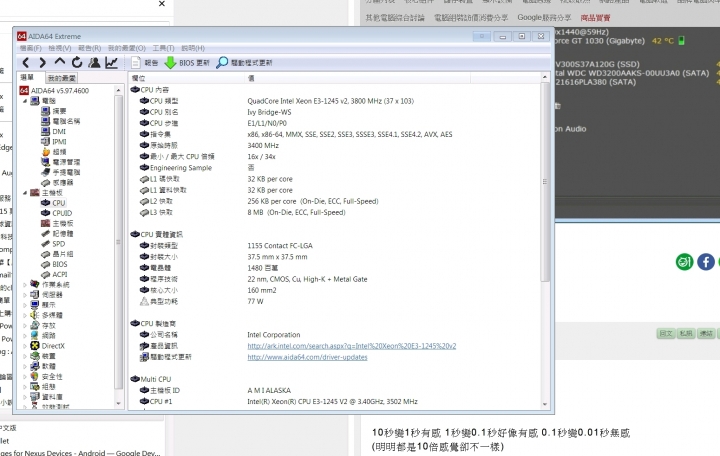Screen dimensions: 720x456
Task: Expand the 伺服器 server tree node
Action: 25,295
